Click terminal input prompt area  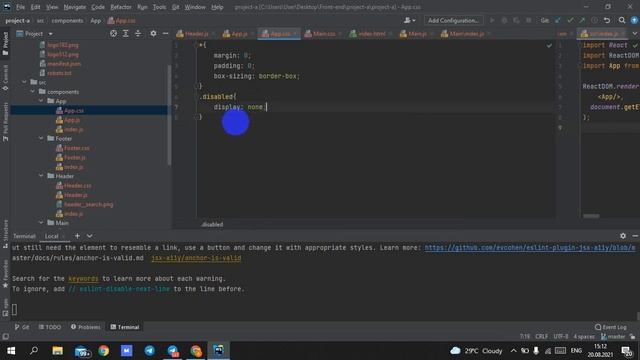pyautogui.click(x=15, y=309)
